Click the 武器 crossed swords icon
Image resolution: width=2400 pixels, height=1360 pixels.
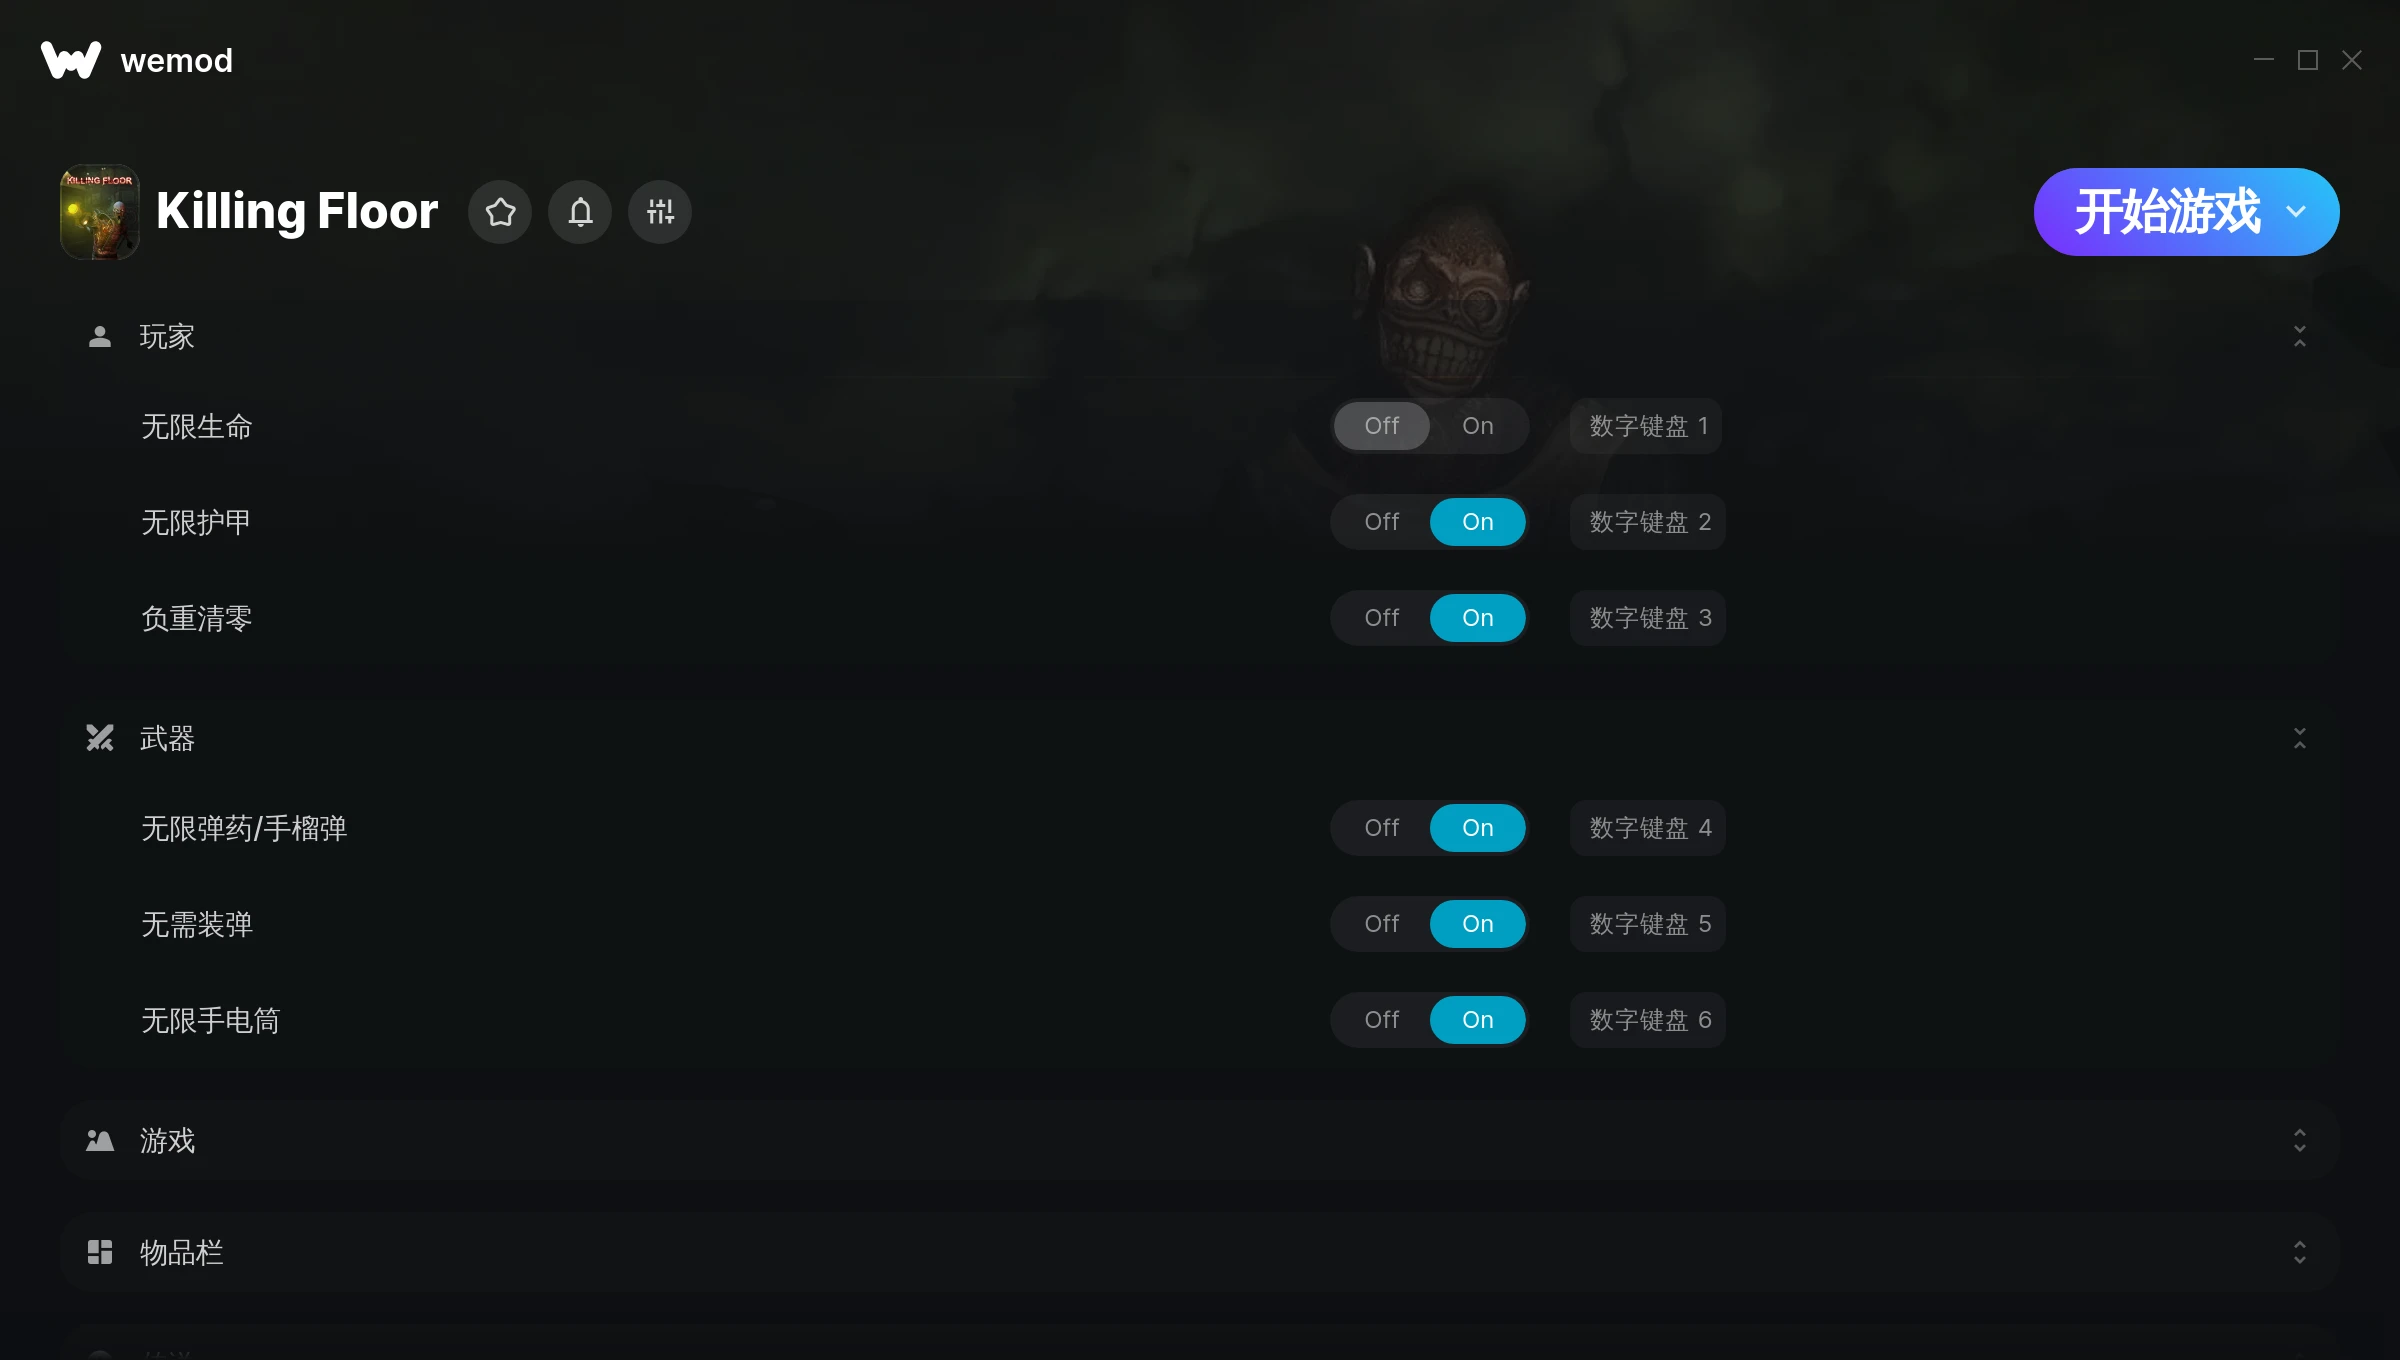[x=100, y=738]
